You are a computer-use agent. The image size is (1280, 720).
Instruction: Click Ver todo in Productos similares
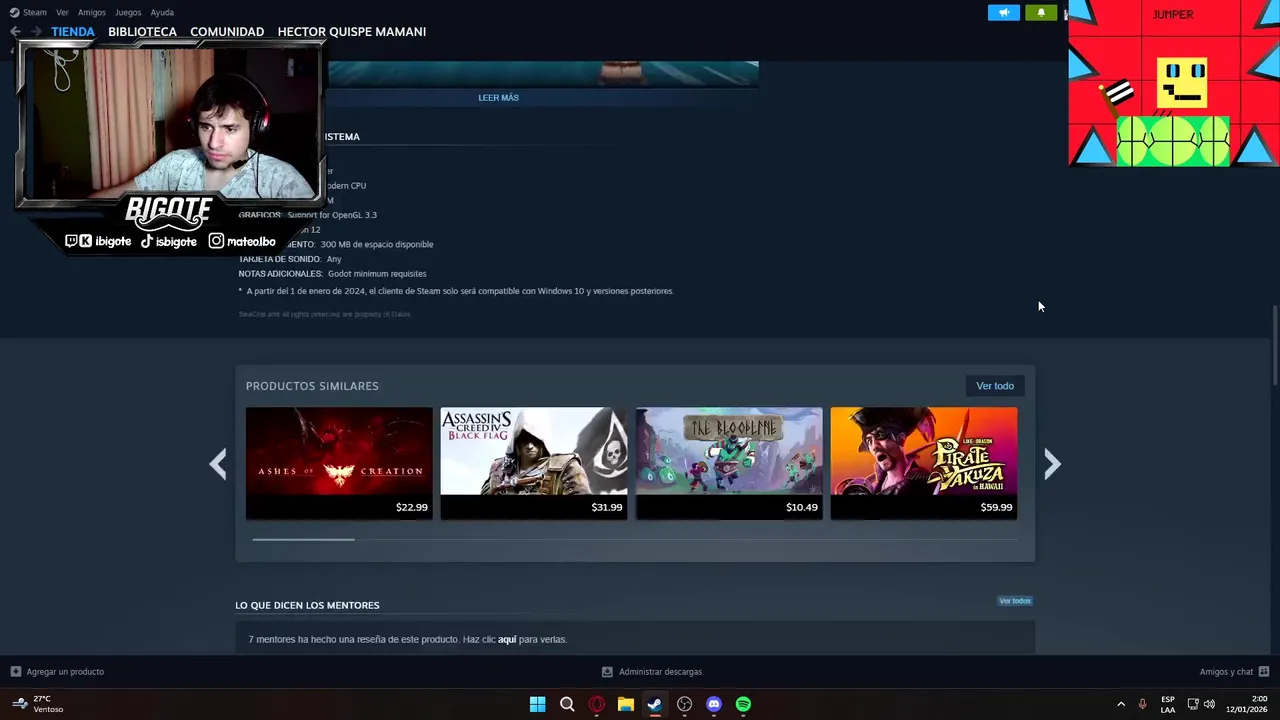pos(995,386)
